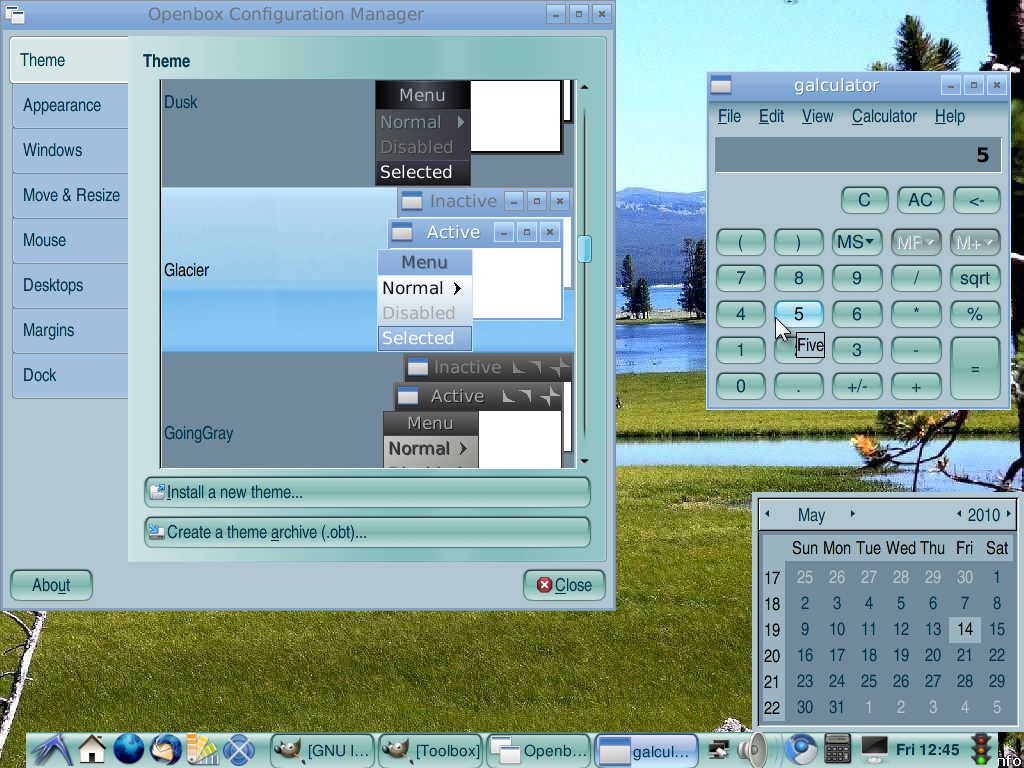The width and height of the screenshot is (1024, 768).
Task: Go to the Move & Resize tab
Action: [70, 195]
